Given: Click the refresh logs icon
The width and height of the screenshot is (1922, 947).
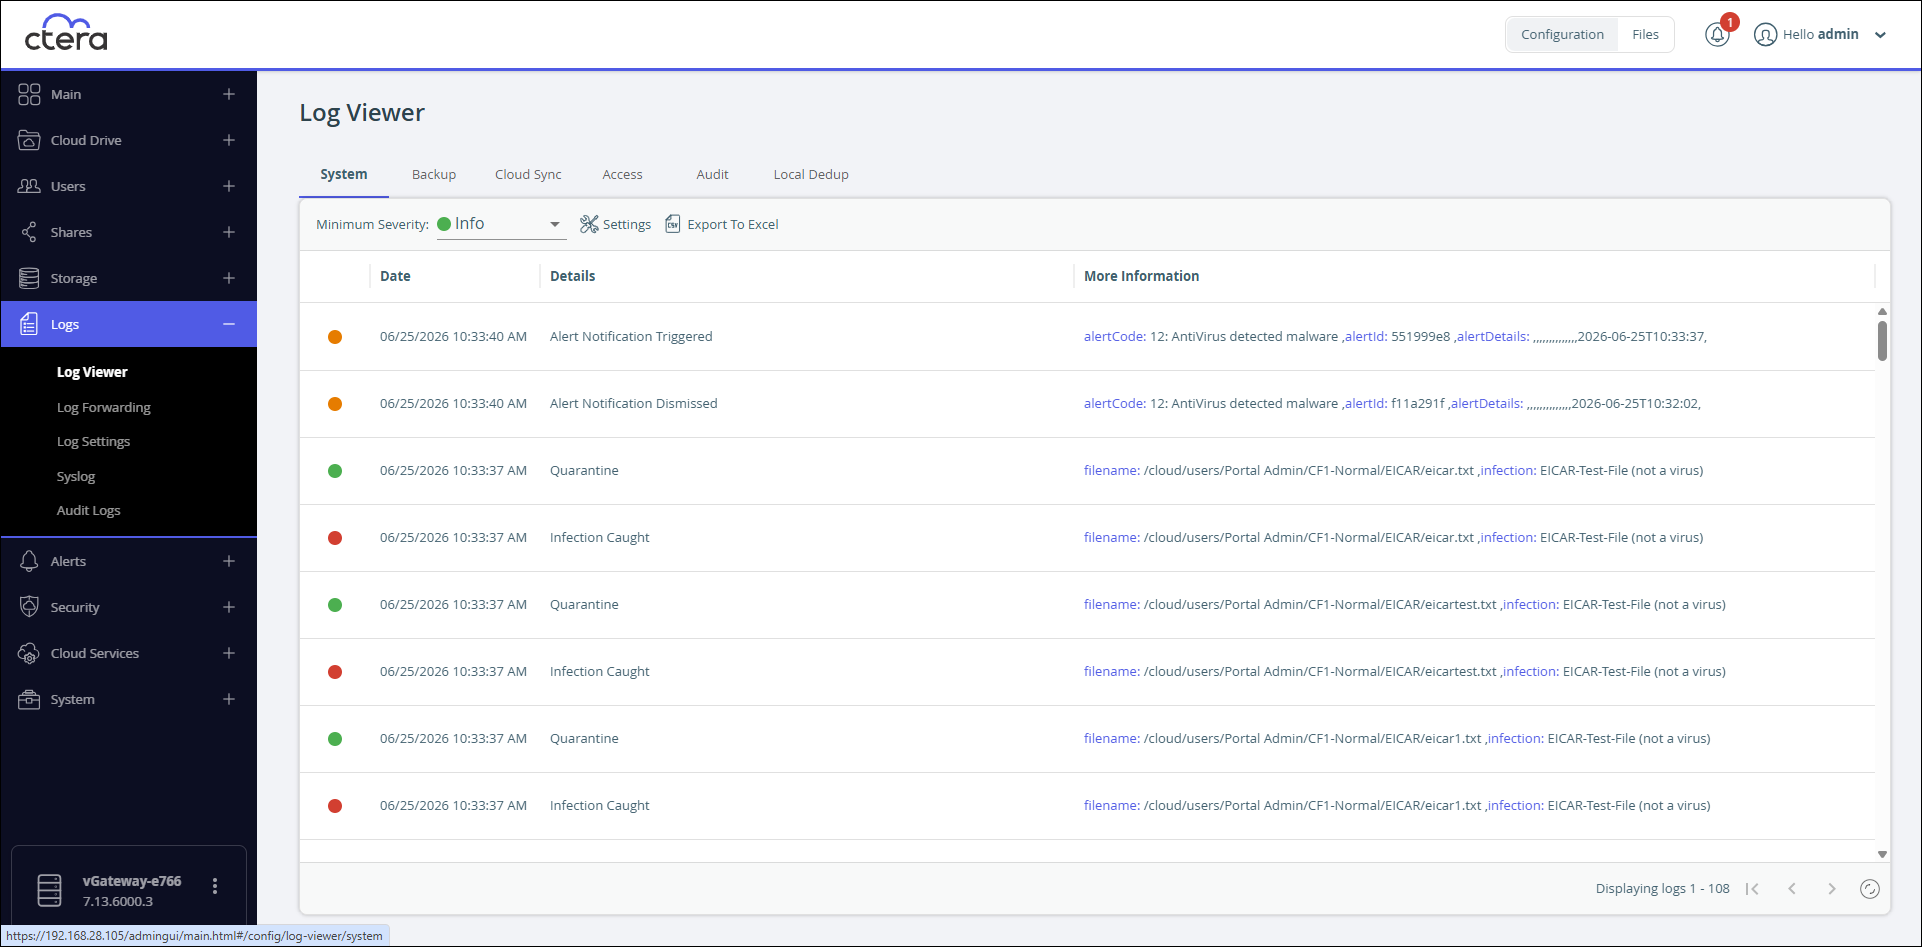Looking at the screenshot, I should point(1869,889).
